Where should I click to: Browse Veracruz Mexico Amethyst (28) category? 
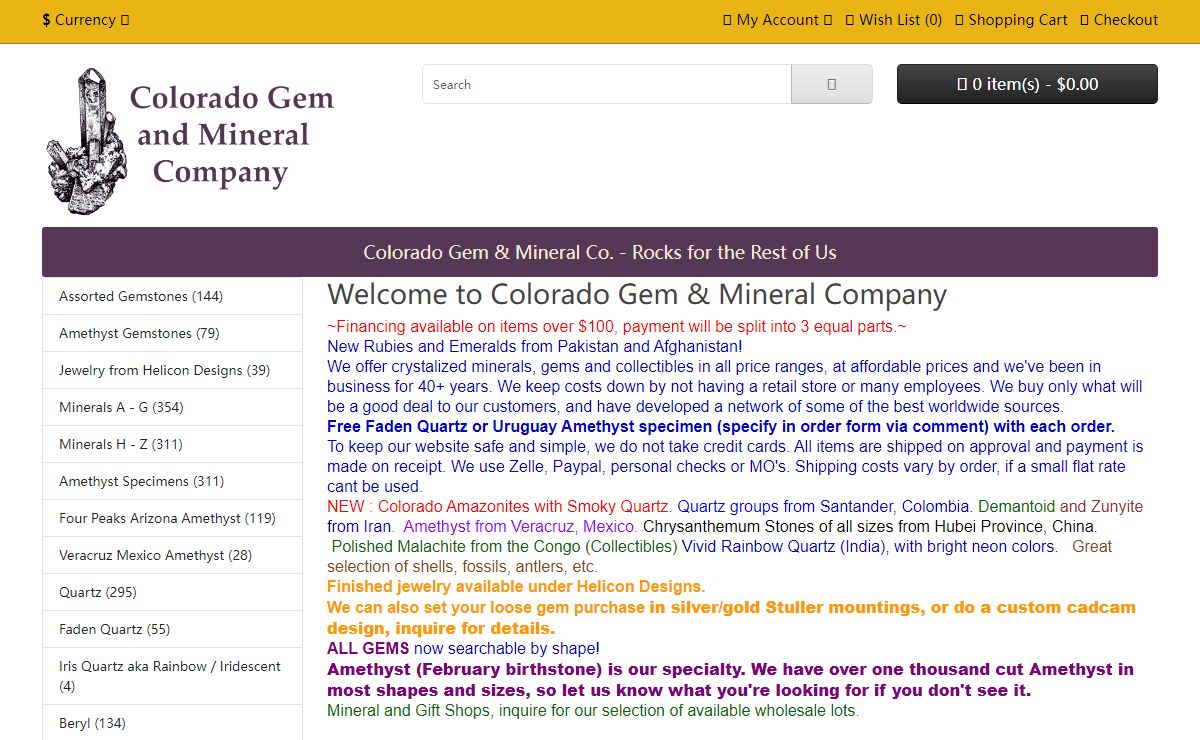tap(155, 555)
